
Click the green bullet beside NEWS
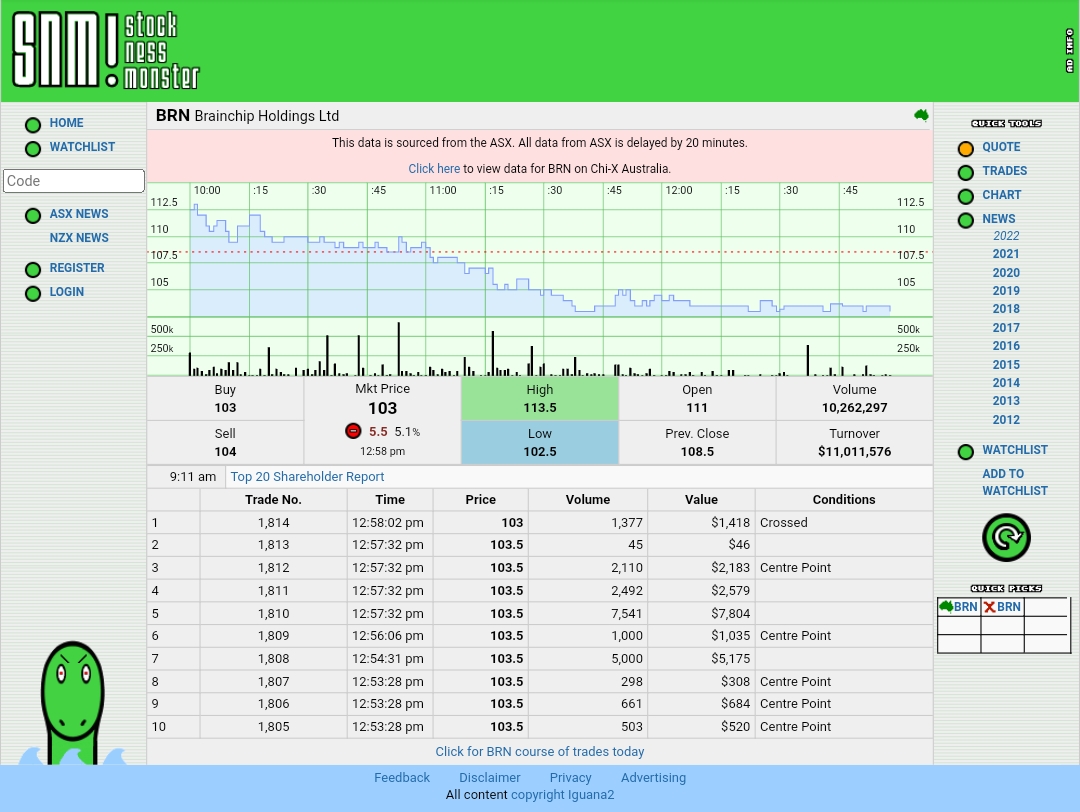pos(966,220)
